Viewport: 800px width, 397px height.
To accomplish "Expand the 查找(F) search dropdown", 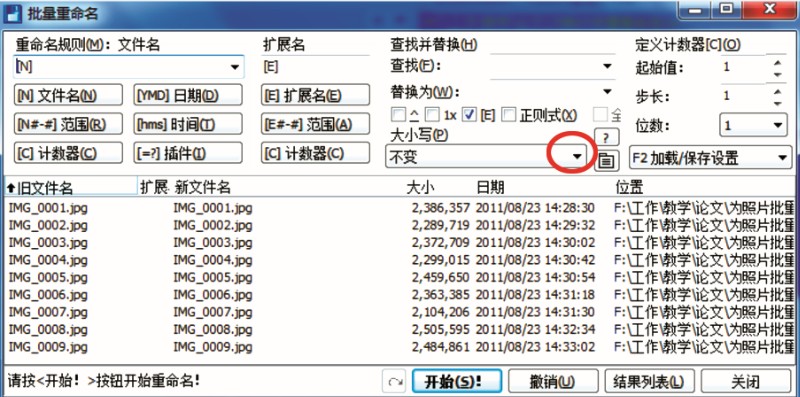I will click(x=607, y=66).
